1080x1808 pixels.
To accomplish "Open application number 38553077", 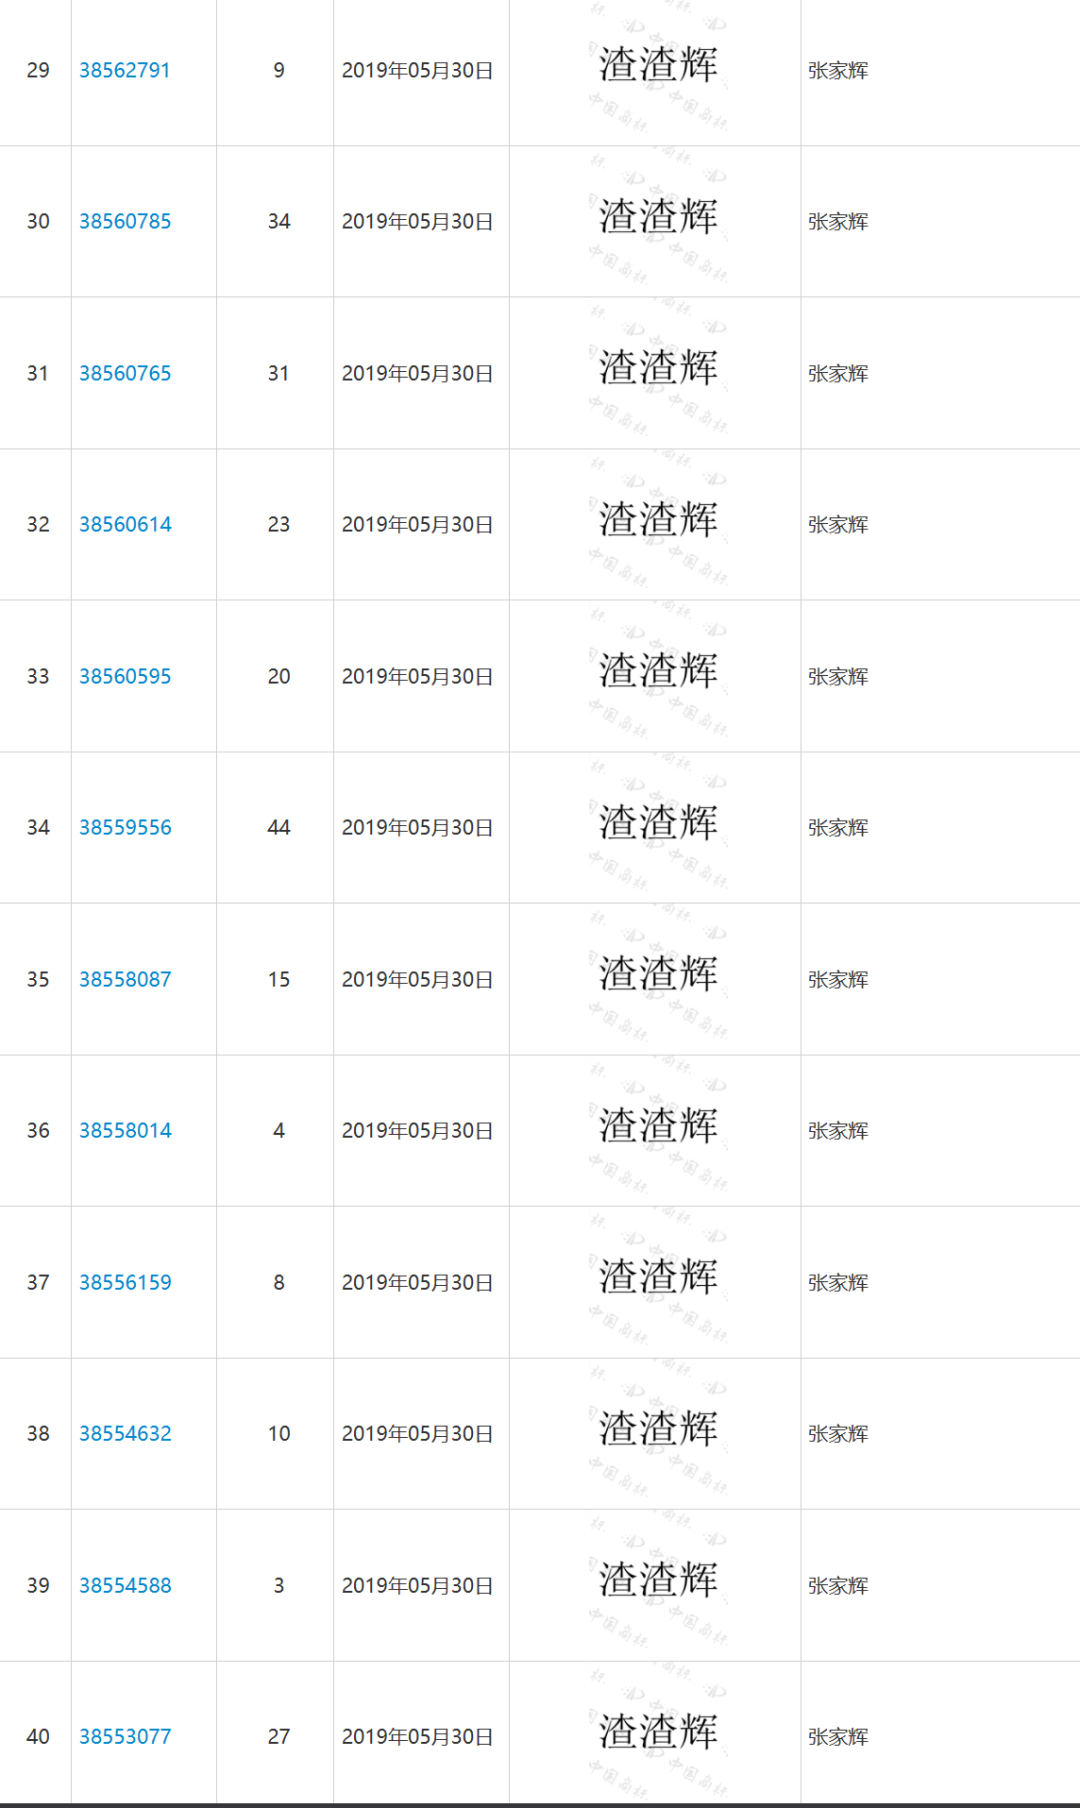I will pyautogui.click(x=125, y=1736).
